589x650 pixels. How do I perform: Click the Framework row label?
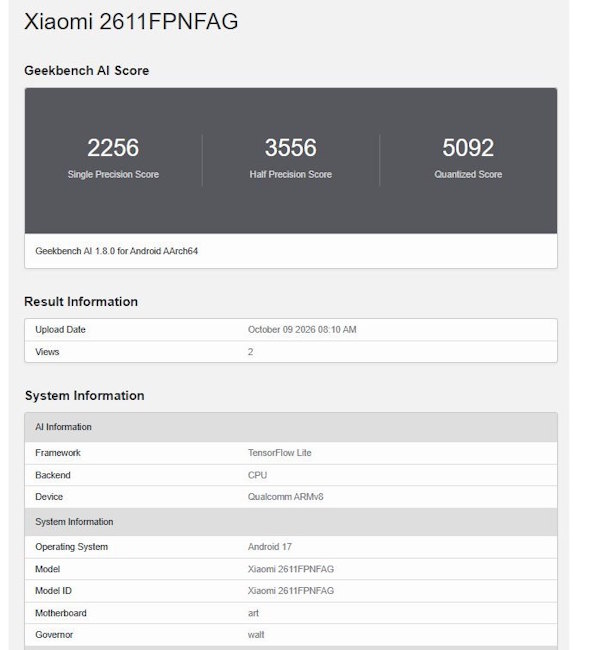pyautogui.click(x=58, y=453)
